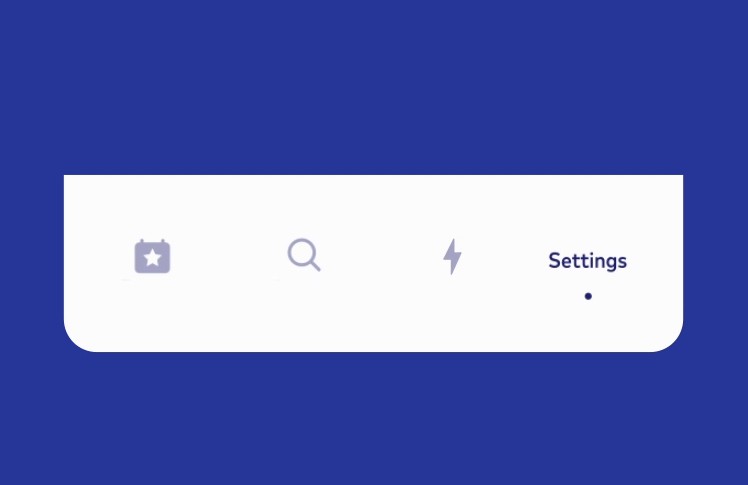The width and height of the screenshot is (748, 485).
Task: Click the Settings tab label
Action: click(x=588, y=261)
